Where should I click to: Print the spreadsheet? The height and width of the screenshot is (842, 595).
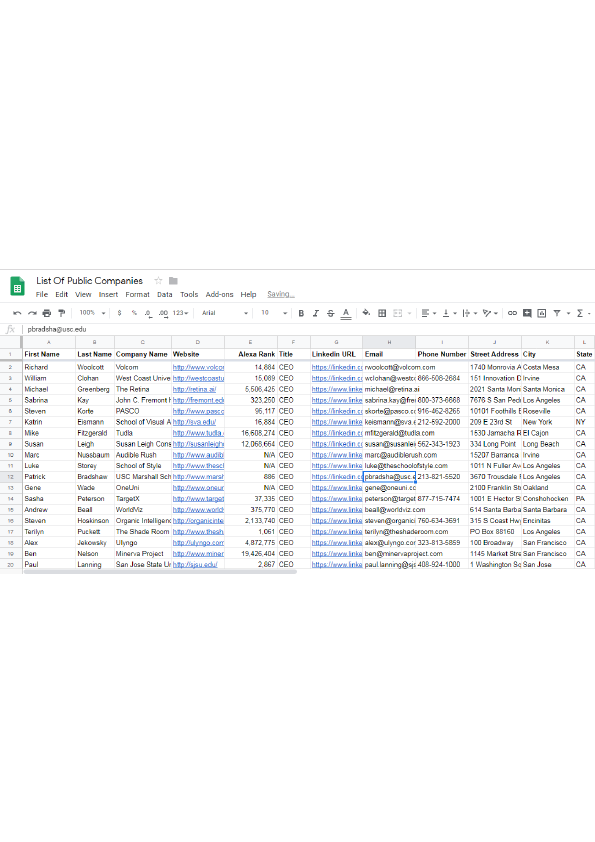point(47,313)
